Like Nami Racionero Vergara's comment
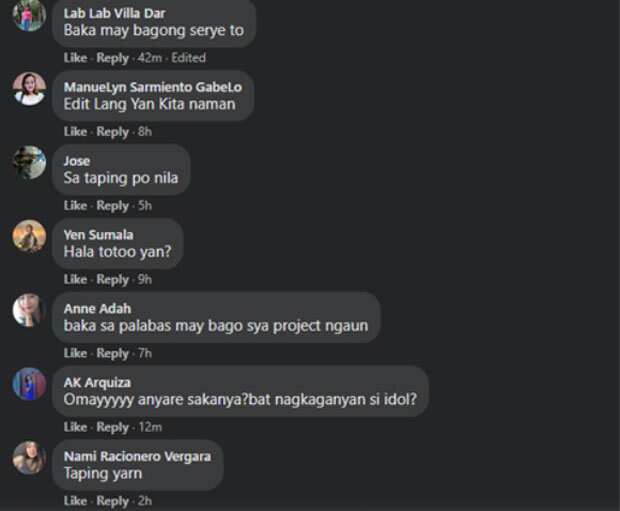Image resolution: width=620 pixels, height=511 pixels. pyautogui.click(x=75, y=501)
